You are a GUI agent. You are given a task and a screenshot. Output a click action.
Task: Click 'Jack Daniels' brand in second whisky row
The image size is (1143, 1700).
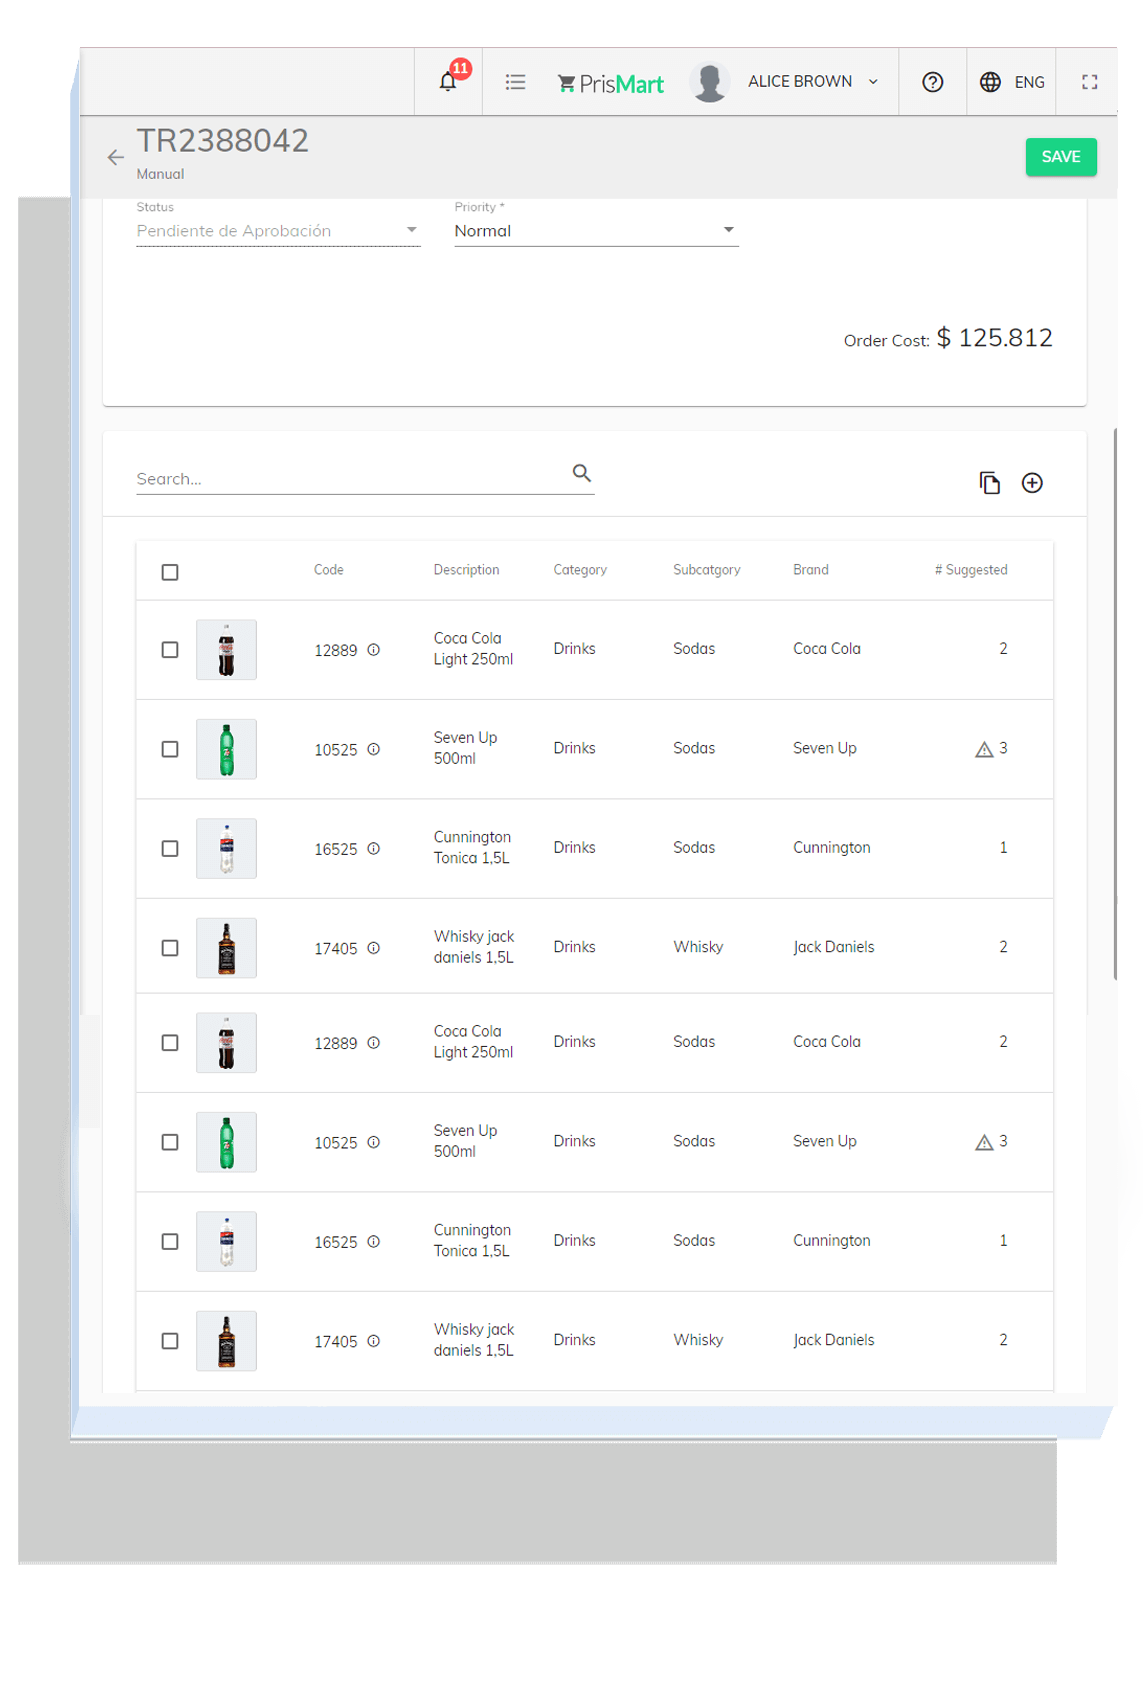click(834, 1340)
